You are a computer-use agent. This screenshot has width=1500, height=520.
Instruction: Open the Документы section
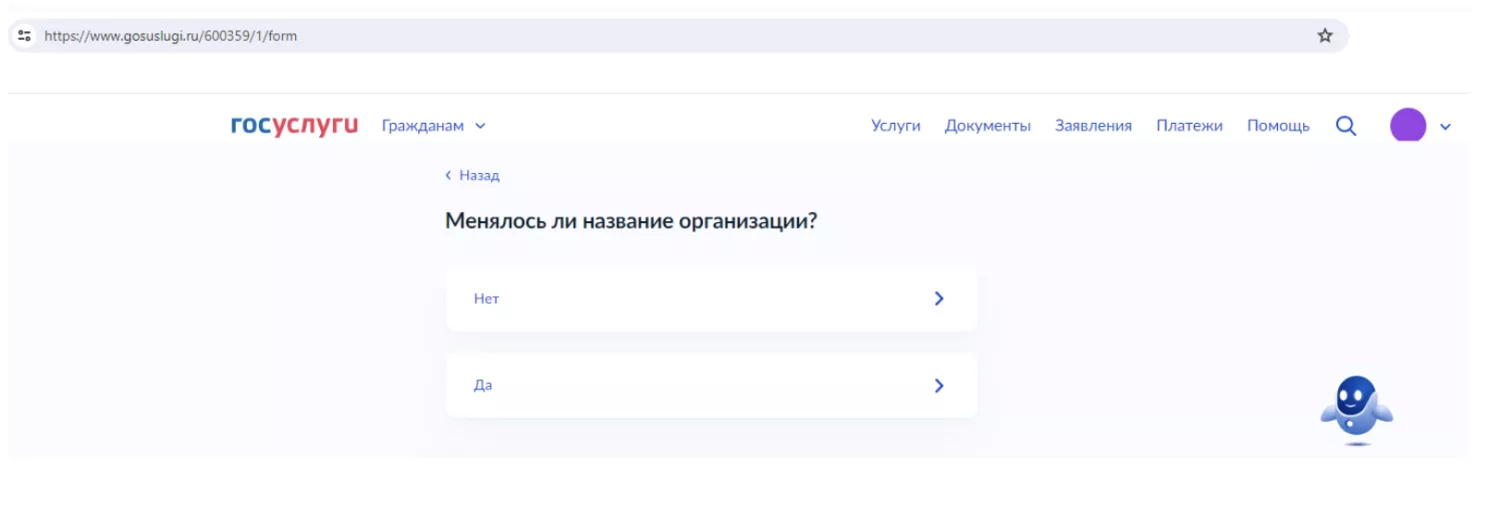(x=988, y=126)
